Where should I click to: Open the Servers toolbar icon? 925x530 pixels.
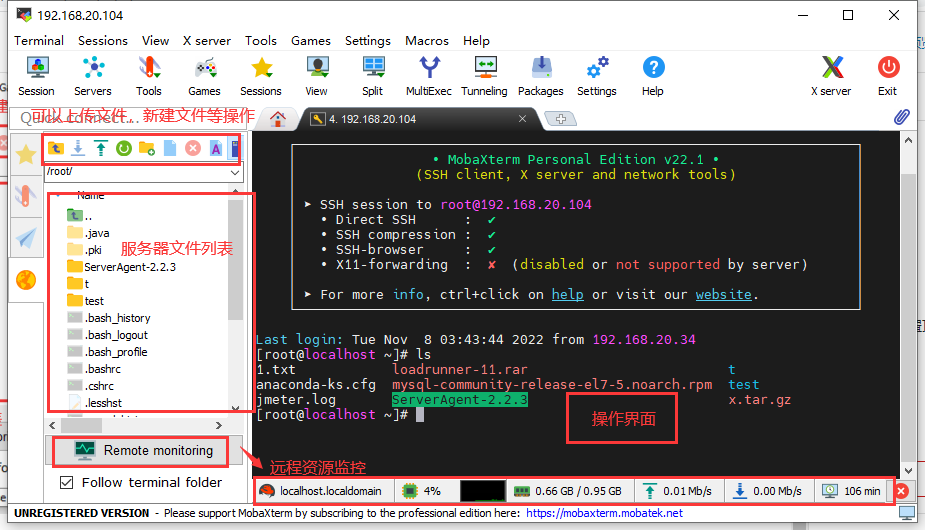click(93, 76)
